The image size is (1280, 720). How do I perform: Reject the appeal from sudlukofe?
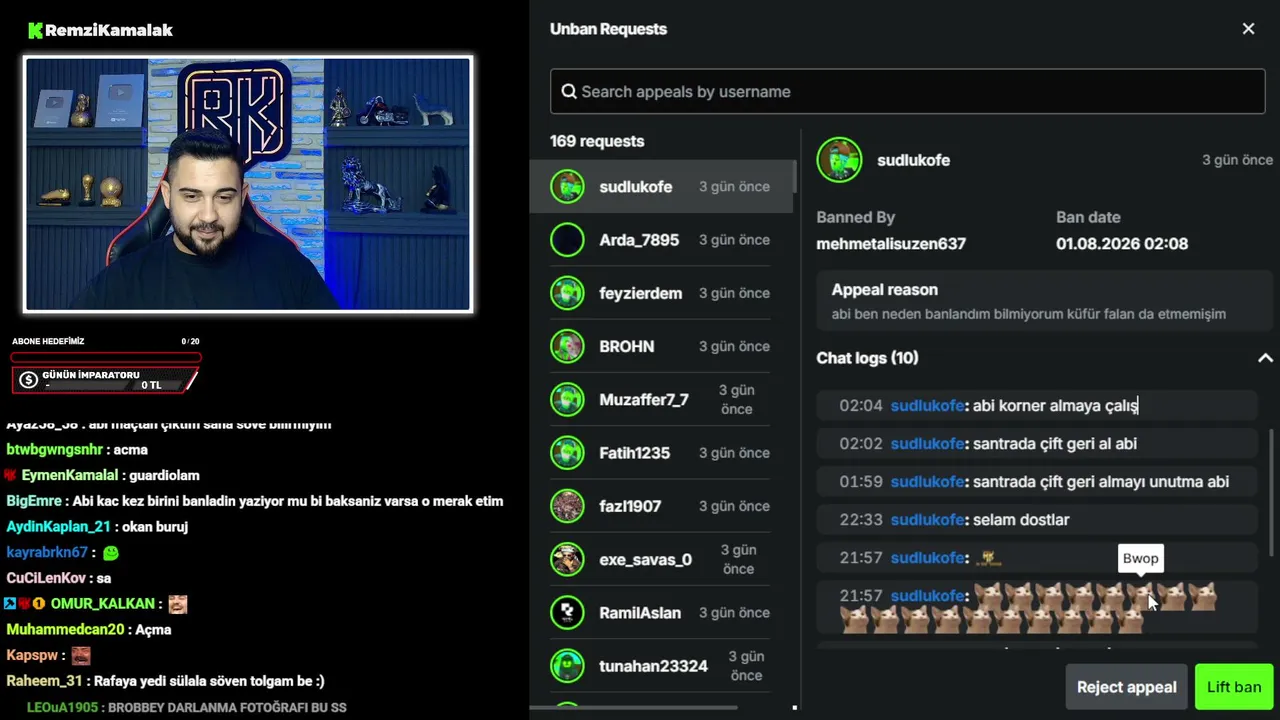point(1127,687)
